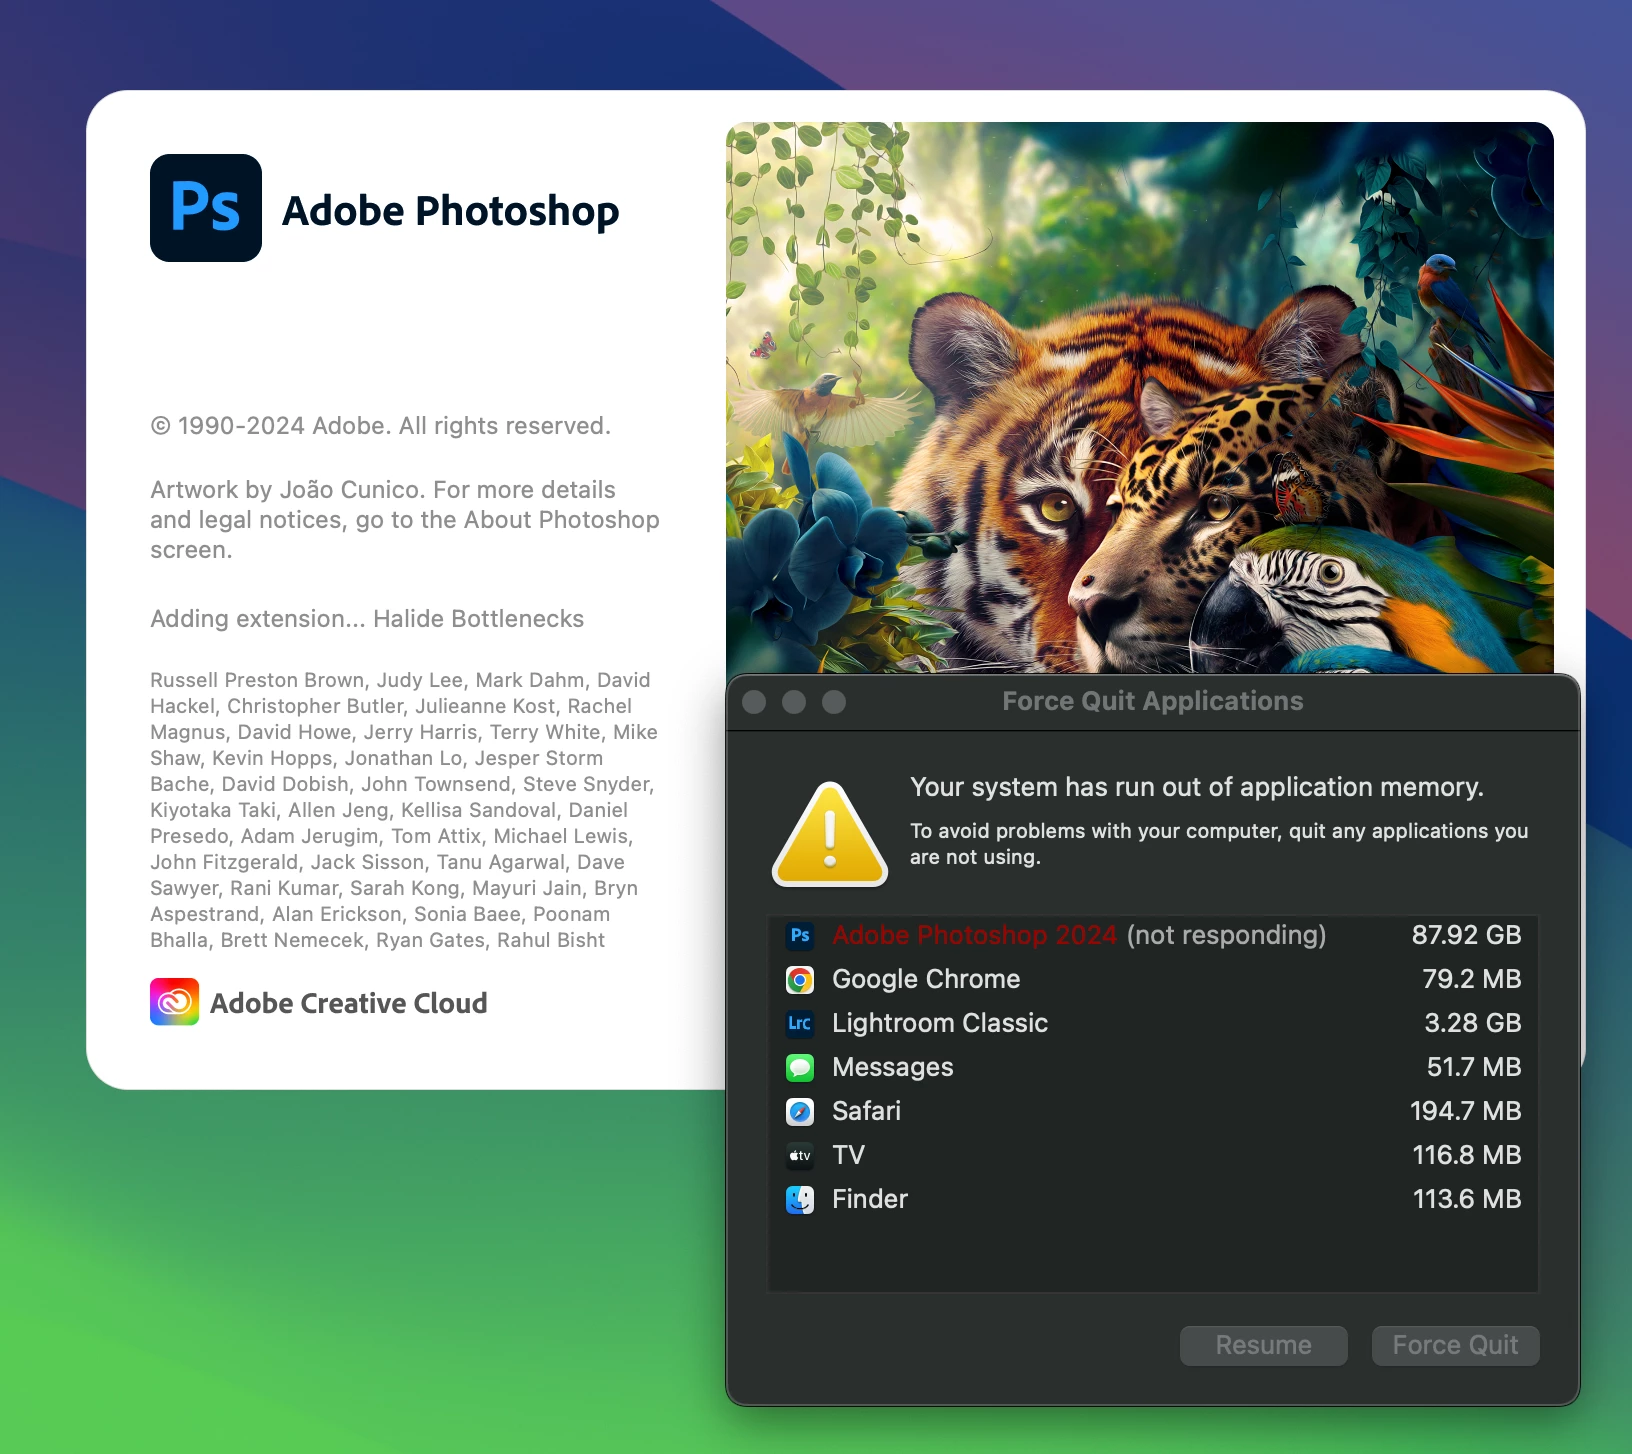Minimize the Force Quit Applications window
The image size is (1632, 1454).
tap(794, 702)
